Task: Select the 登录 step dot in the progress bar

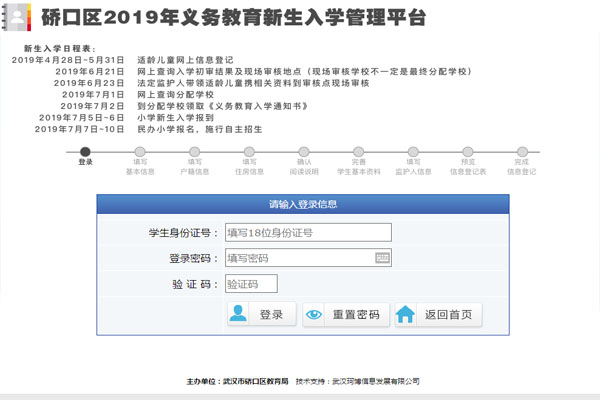Action: point(85,151)
